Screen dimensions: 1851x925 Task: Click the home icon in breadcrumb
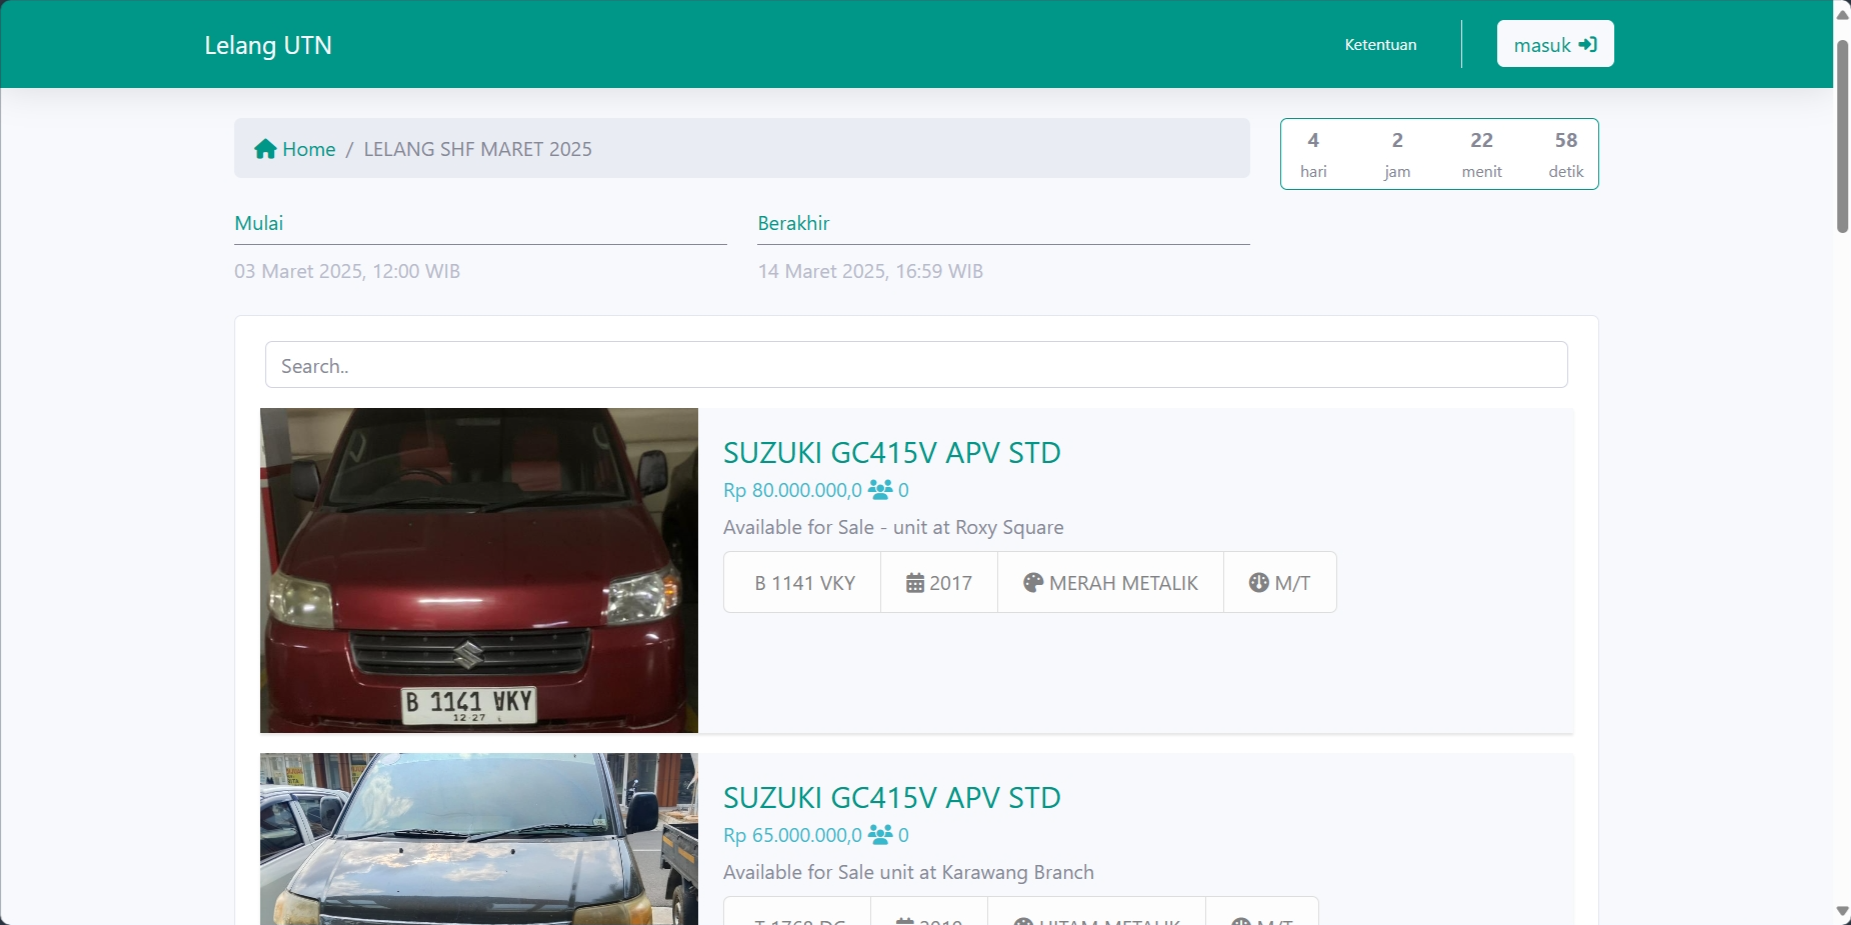coord(266,148)
